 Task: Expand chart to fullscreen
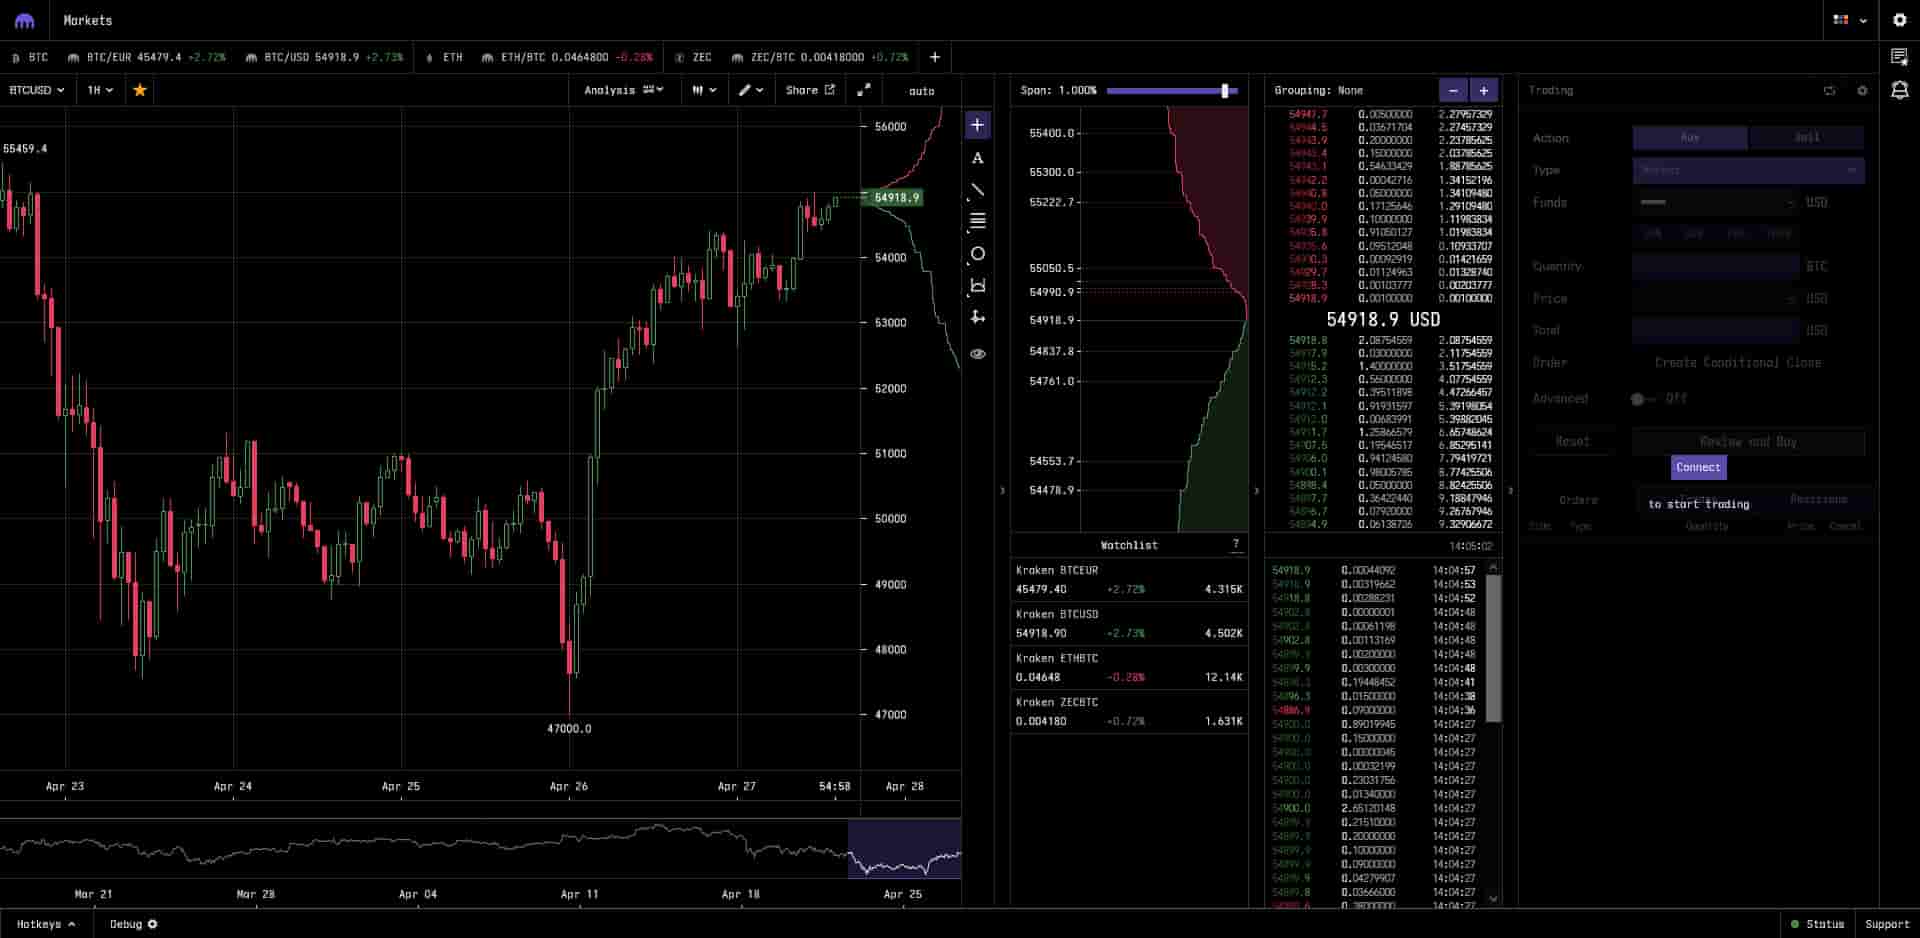coord(864,90)
